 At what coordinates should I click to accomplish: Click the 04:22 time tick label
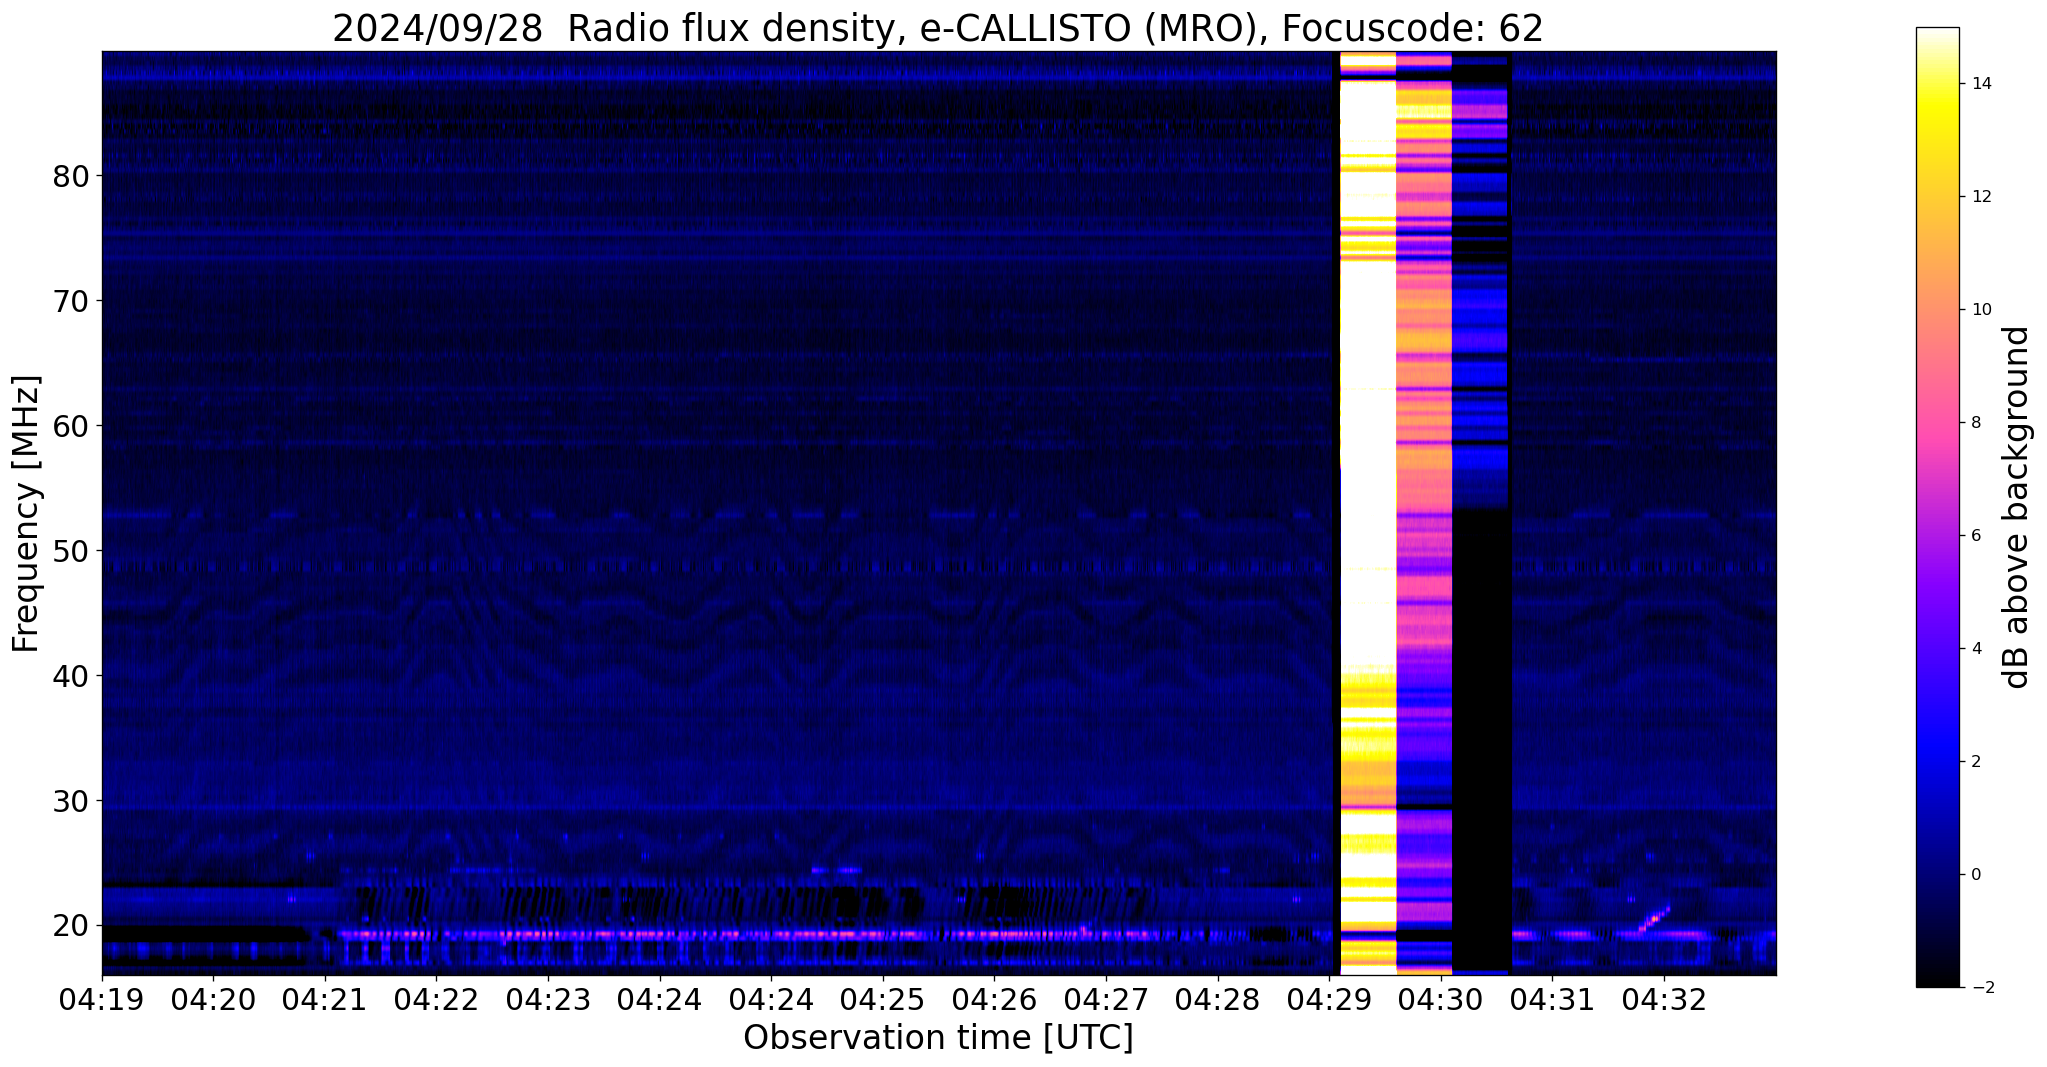(x=436, y=1000)
